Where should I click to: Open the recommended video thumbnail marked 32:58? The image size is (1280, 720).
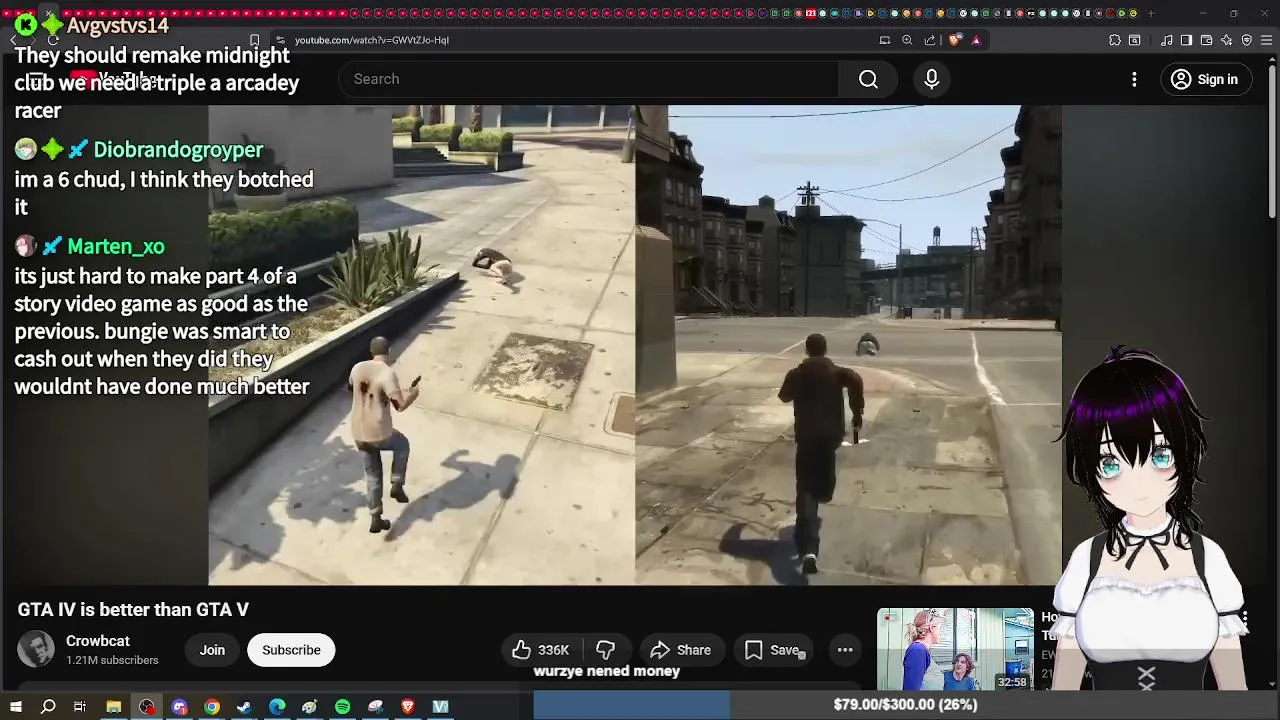point(955,649)
